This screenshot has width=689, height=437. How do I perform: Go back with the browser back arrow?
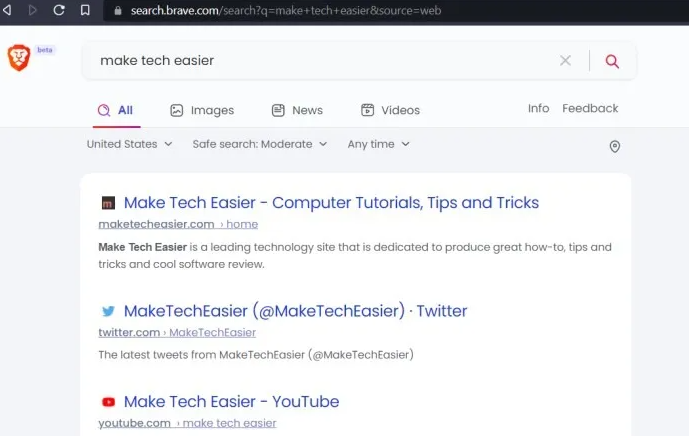click(x=7, y=10)
